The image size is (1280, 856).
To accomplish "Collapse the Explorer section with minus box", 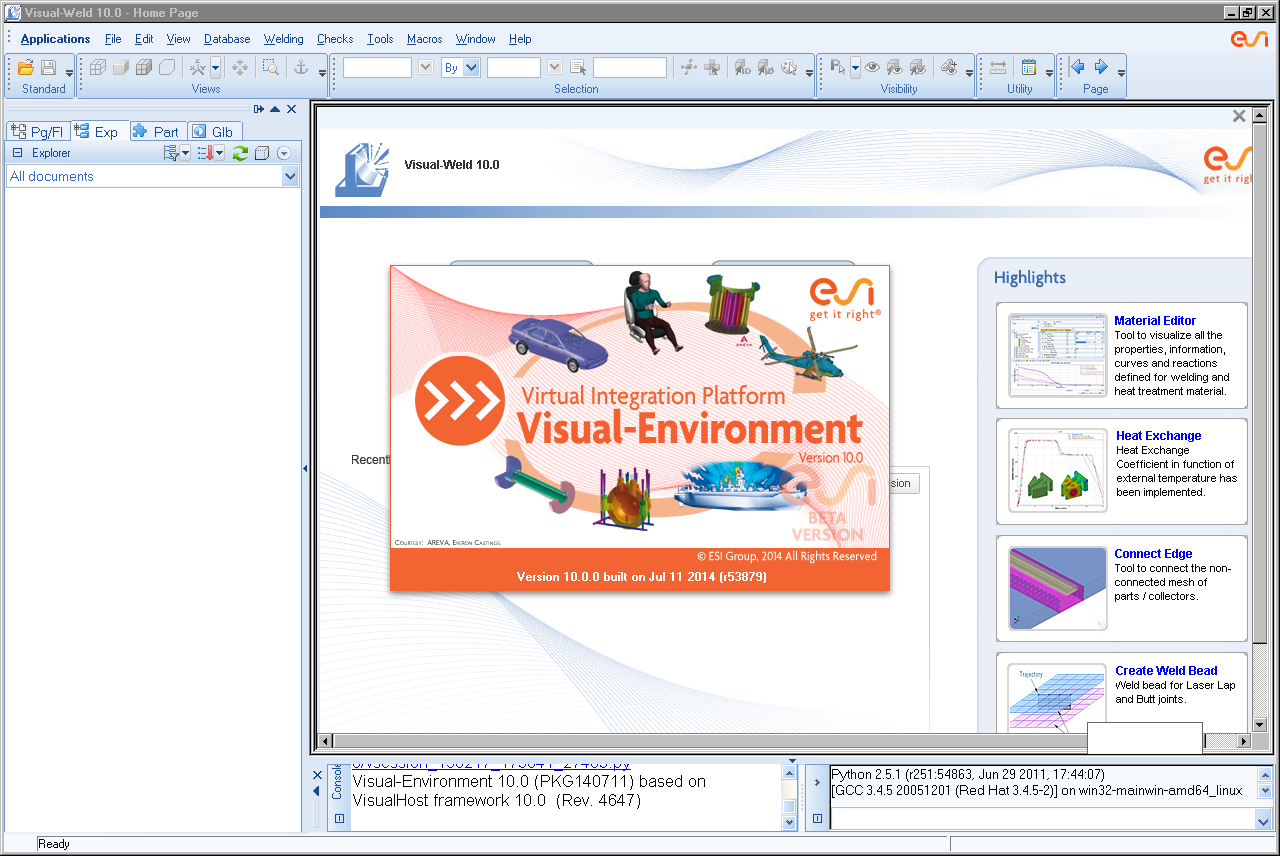I will [x=17, y=153].
